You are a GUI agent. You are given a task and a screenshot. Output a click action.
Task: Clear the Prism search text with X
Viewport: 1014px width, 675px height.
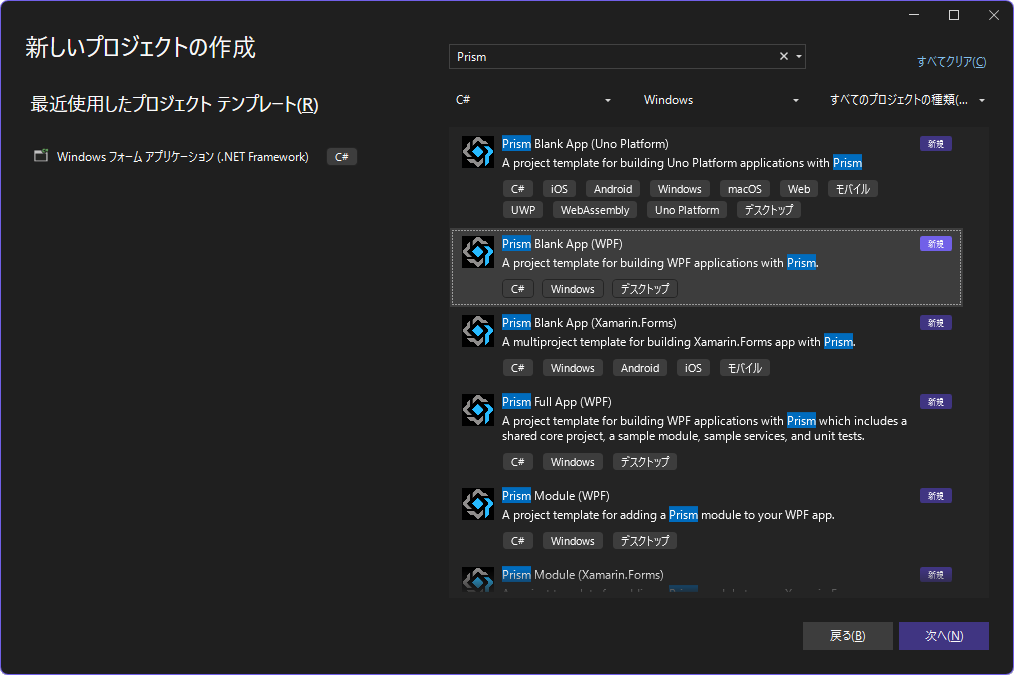[x=784, y=56]
